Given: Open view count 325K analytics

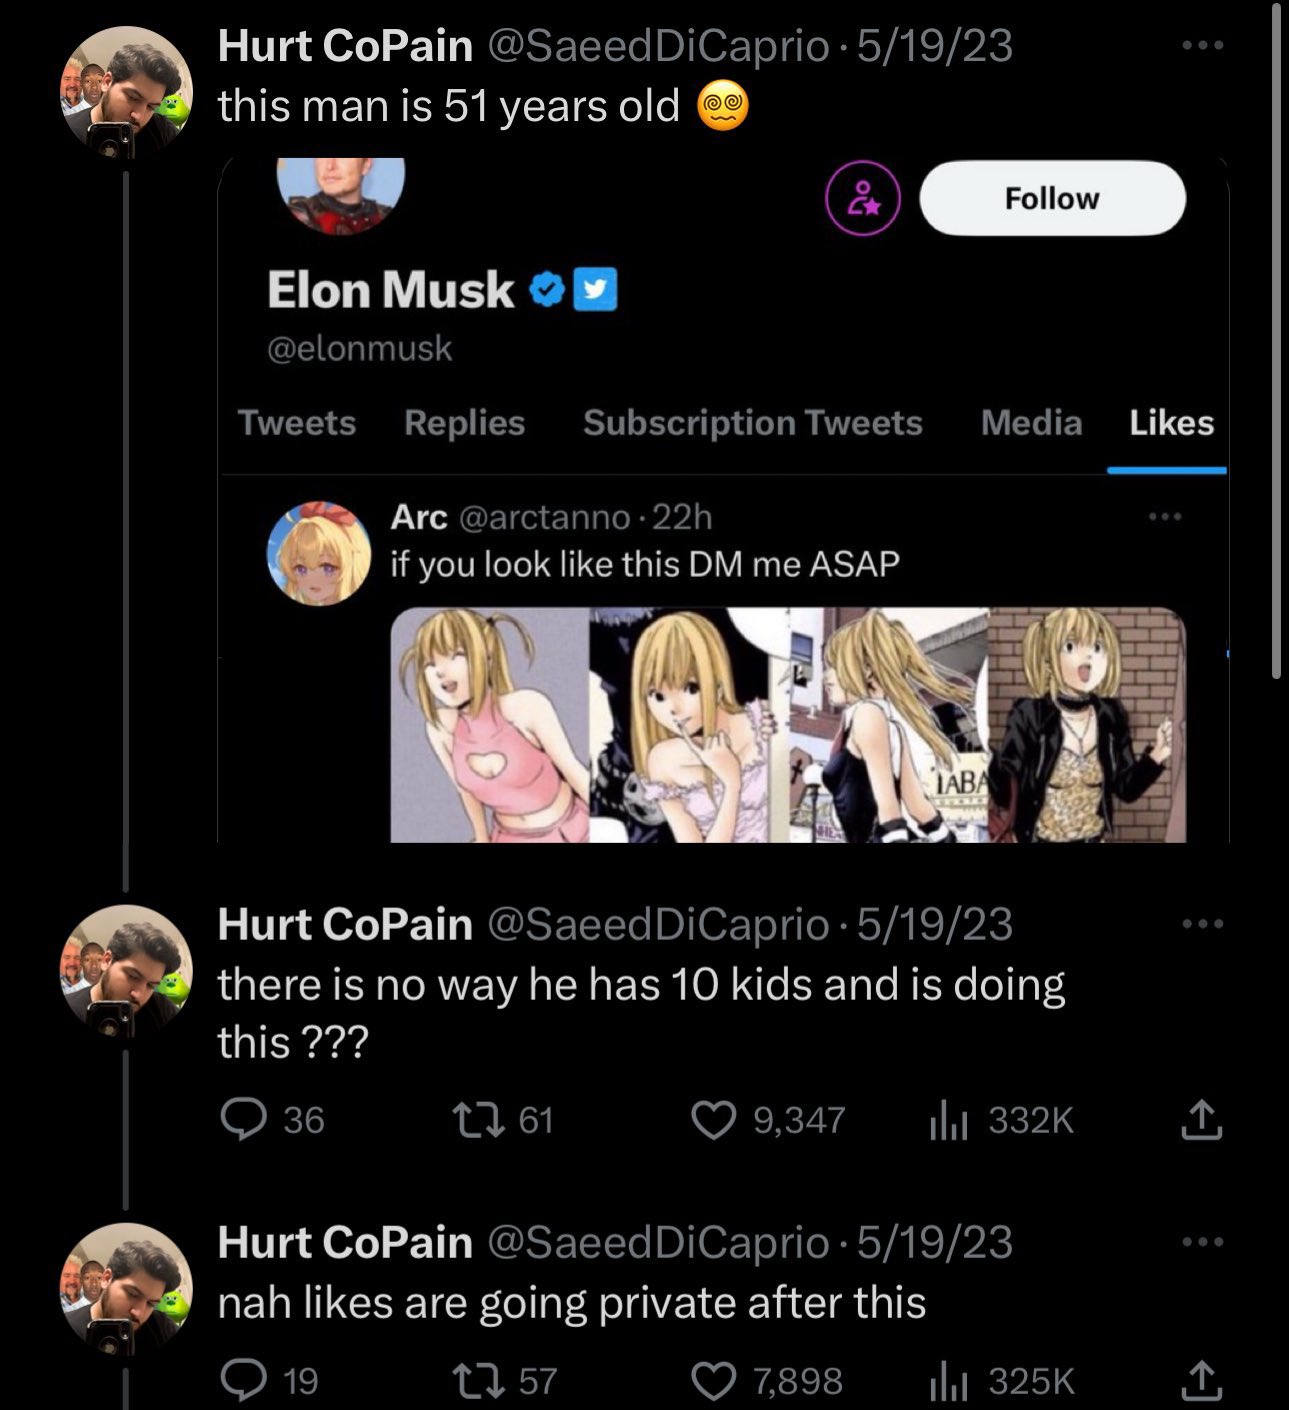Looking at the screenshot, I should click(1001, 1381).
